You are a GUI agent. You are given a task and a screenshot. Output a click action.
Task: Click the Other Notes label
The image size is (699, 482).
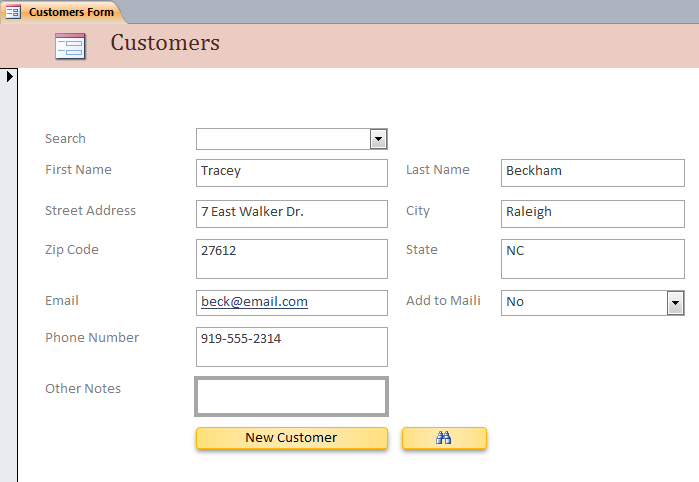click(83, 389)
